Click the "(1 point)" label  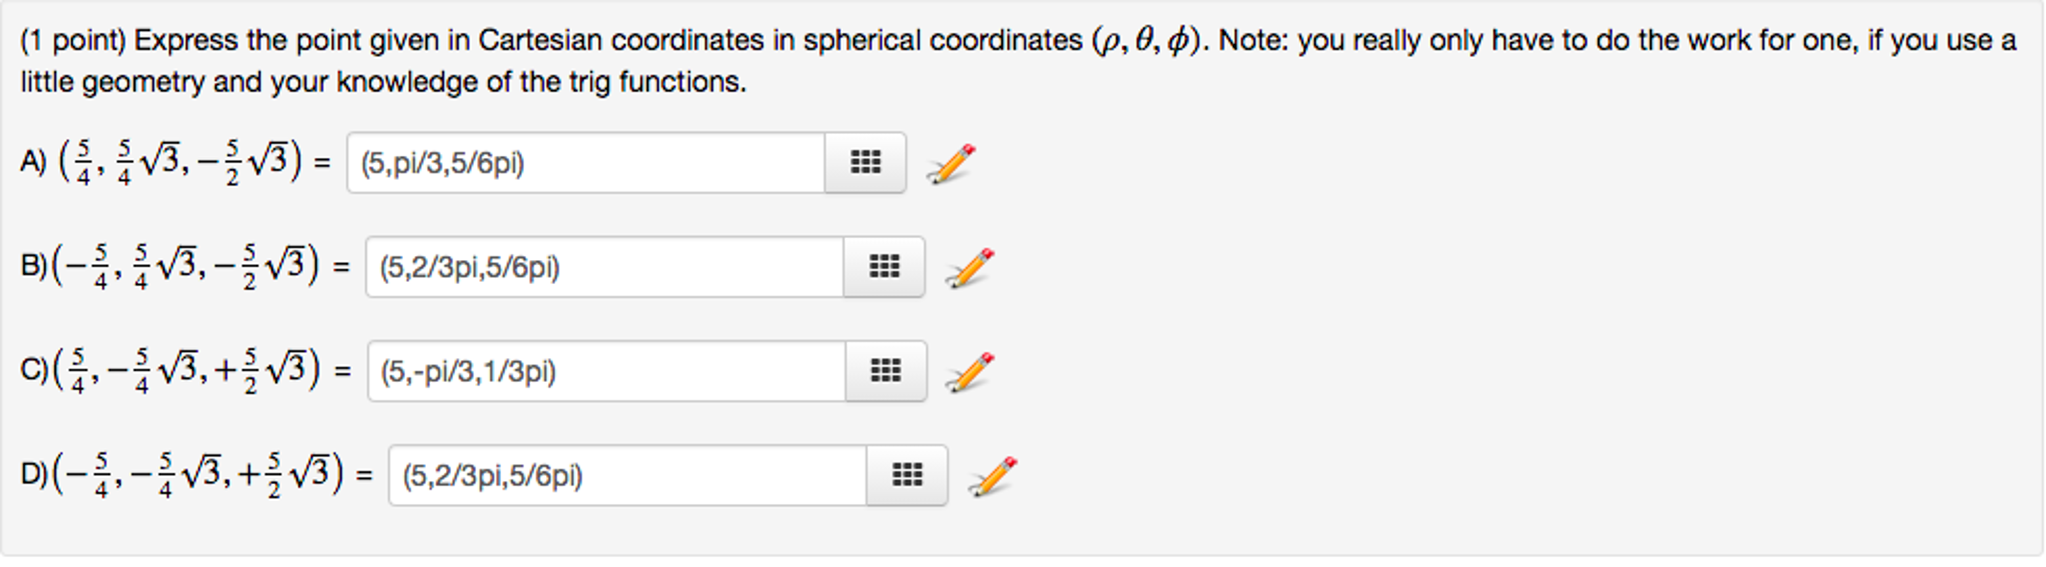73,41
